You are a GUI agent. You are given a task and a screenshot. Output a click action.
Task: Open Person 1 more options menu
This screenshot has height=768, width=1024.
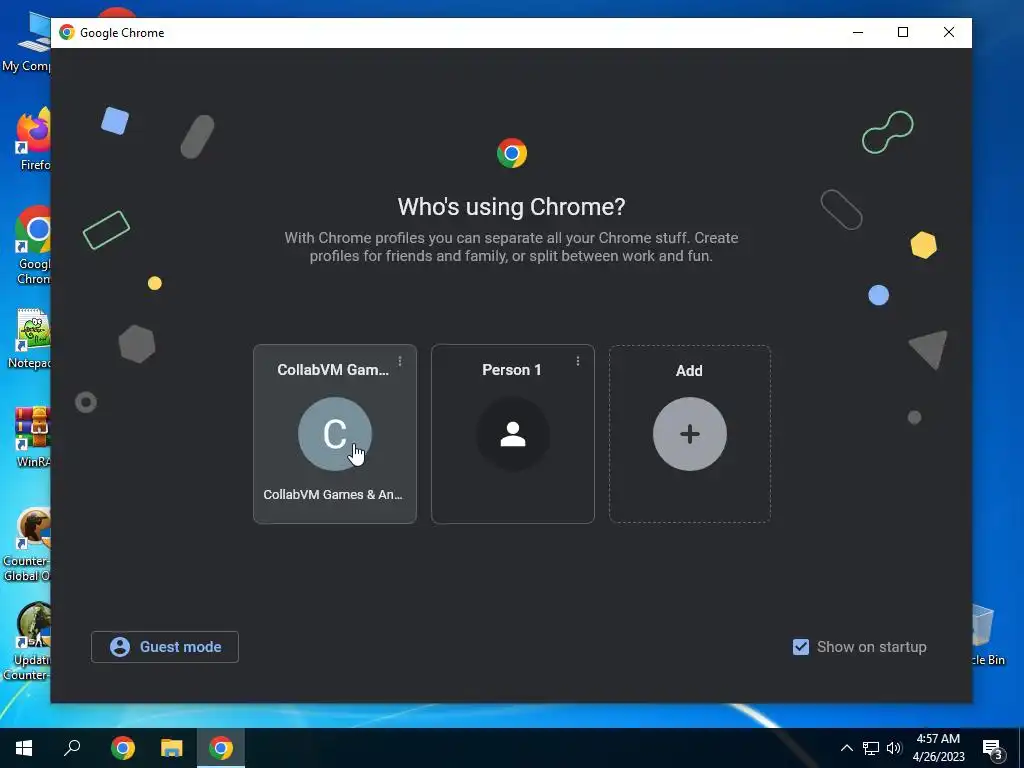click(x=577, y=361)
